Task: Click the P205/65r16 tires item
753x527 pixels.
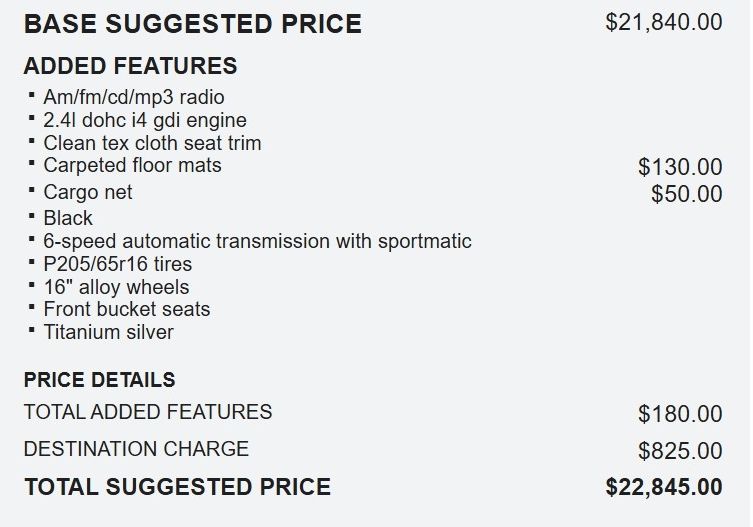Action: [118, 264]
